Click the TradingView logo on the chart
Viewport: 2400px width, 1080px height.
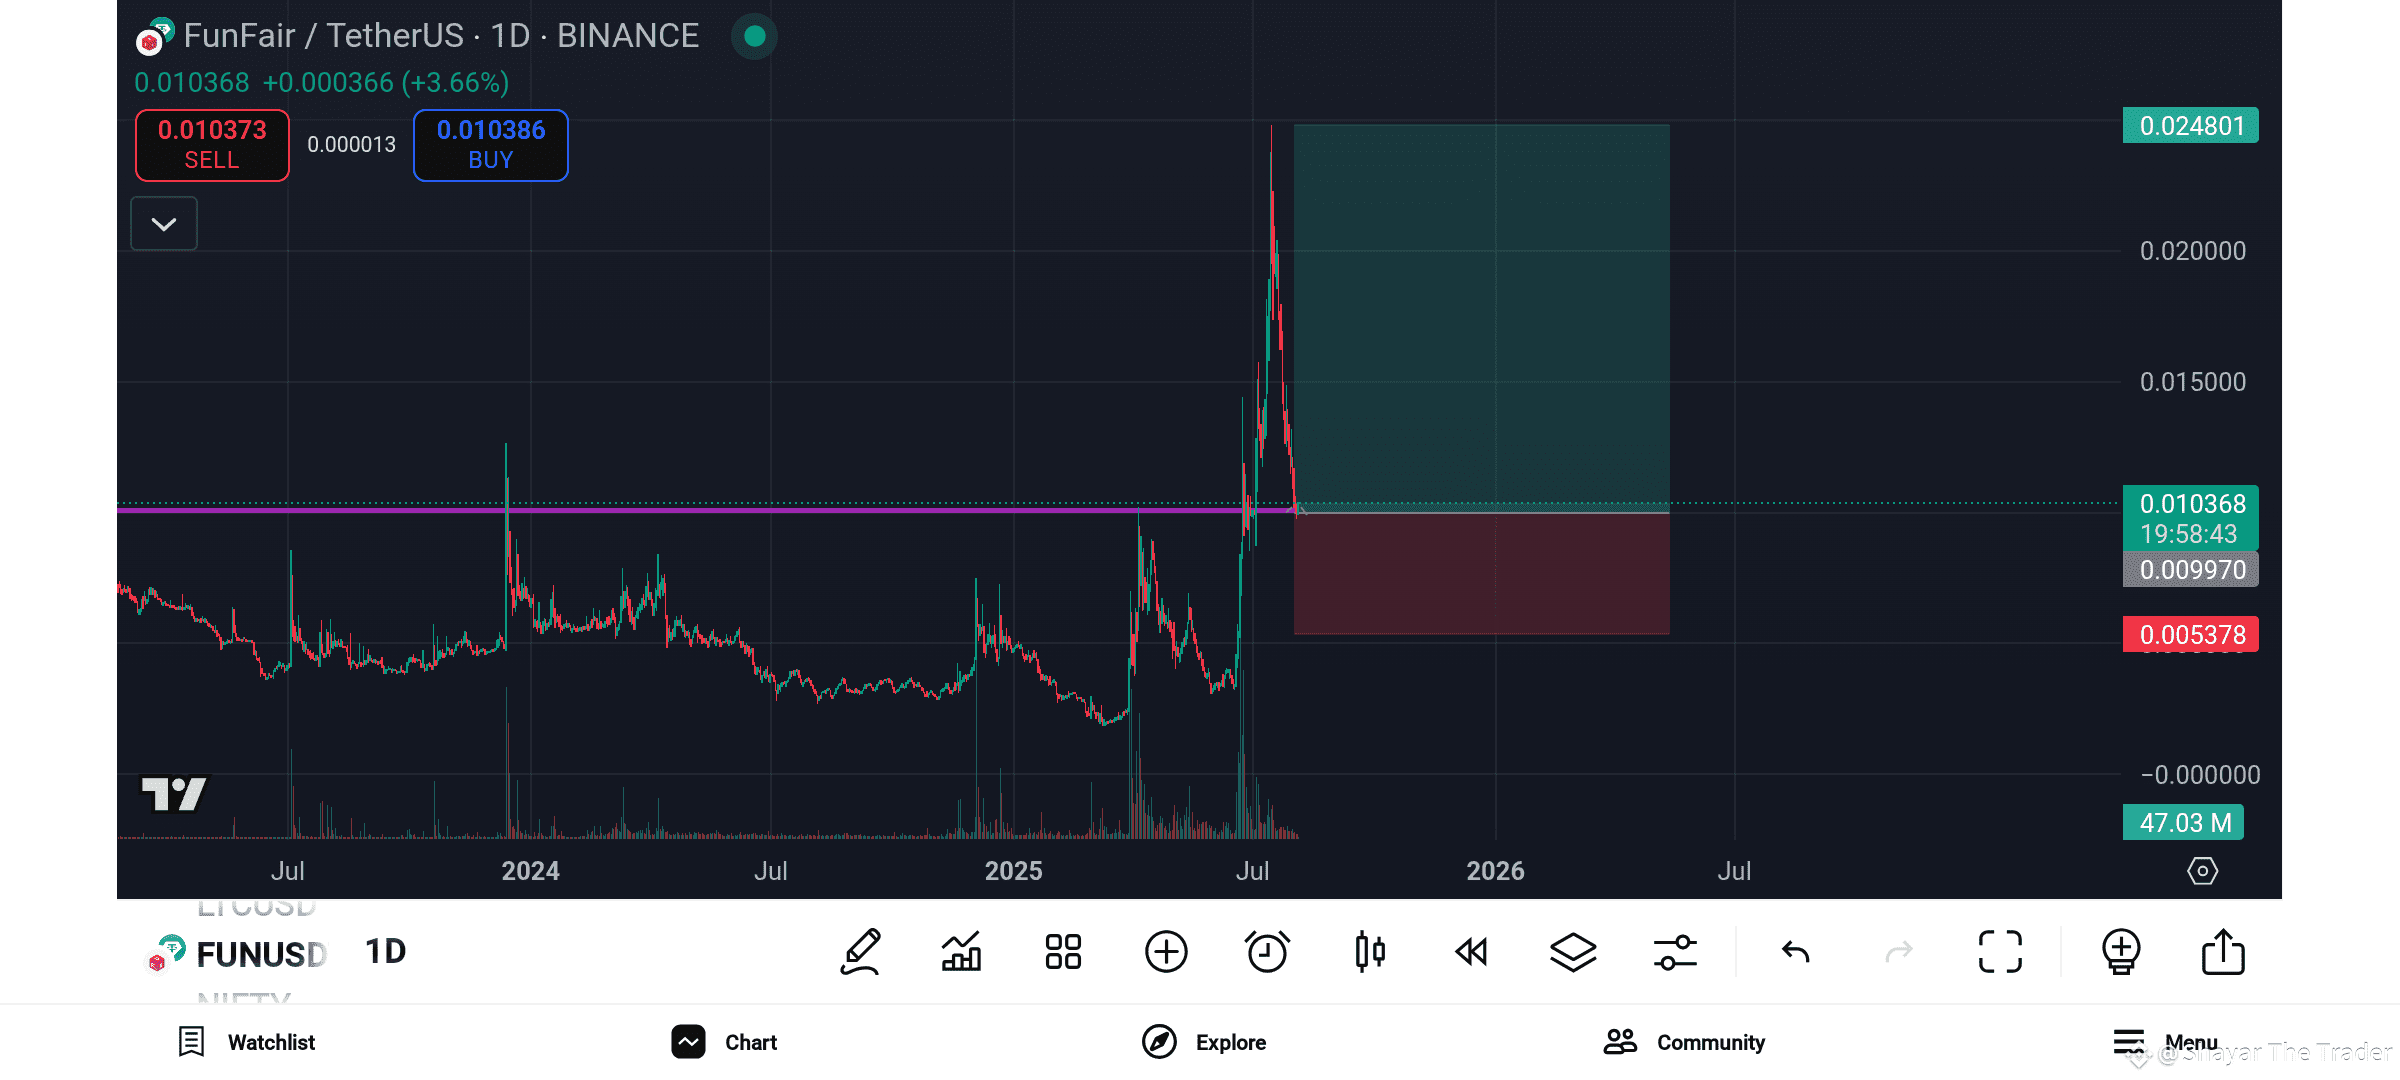click(x=173, y=795)
